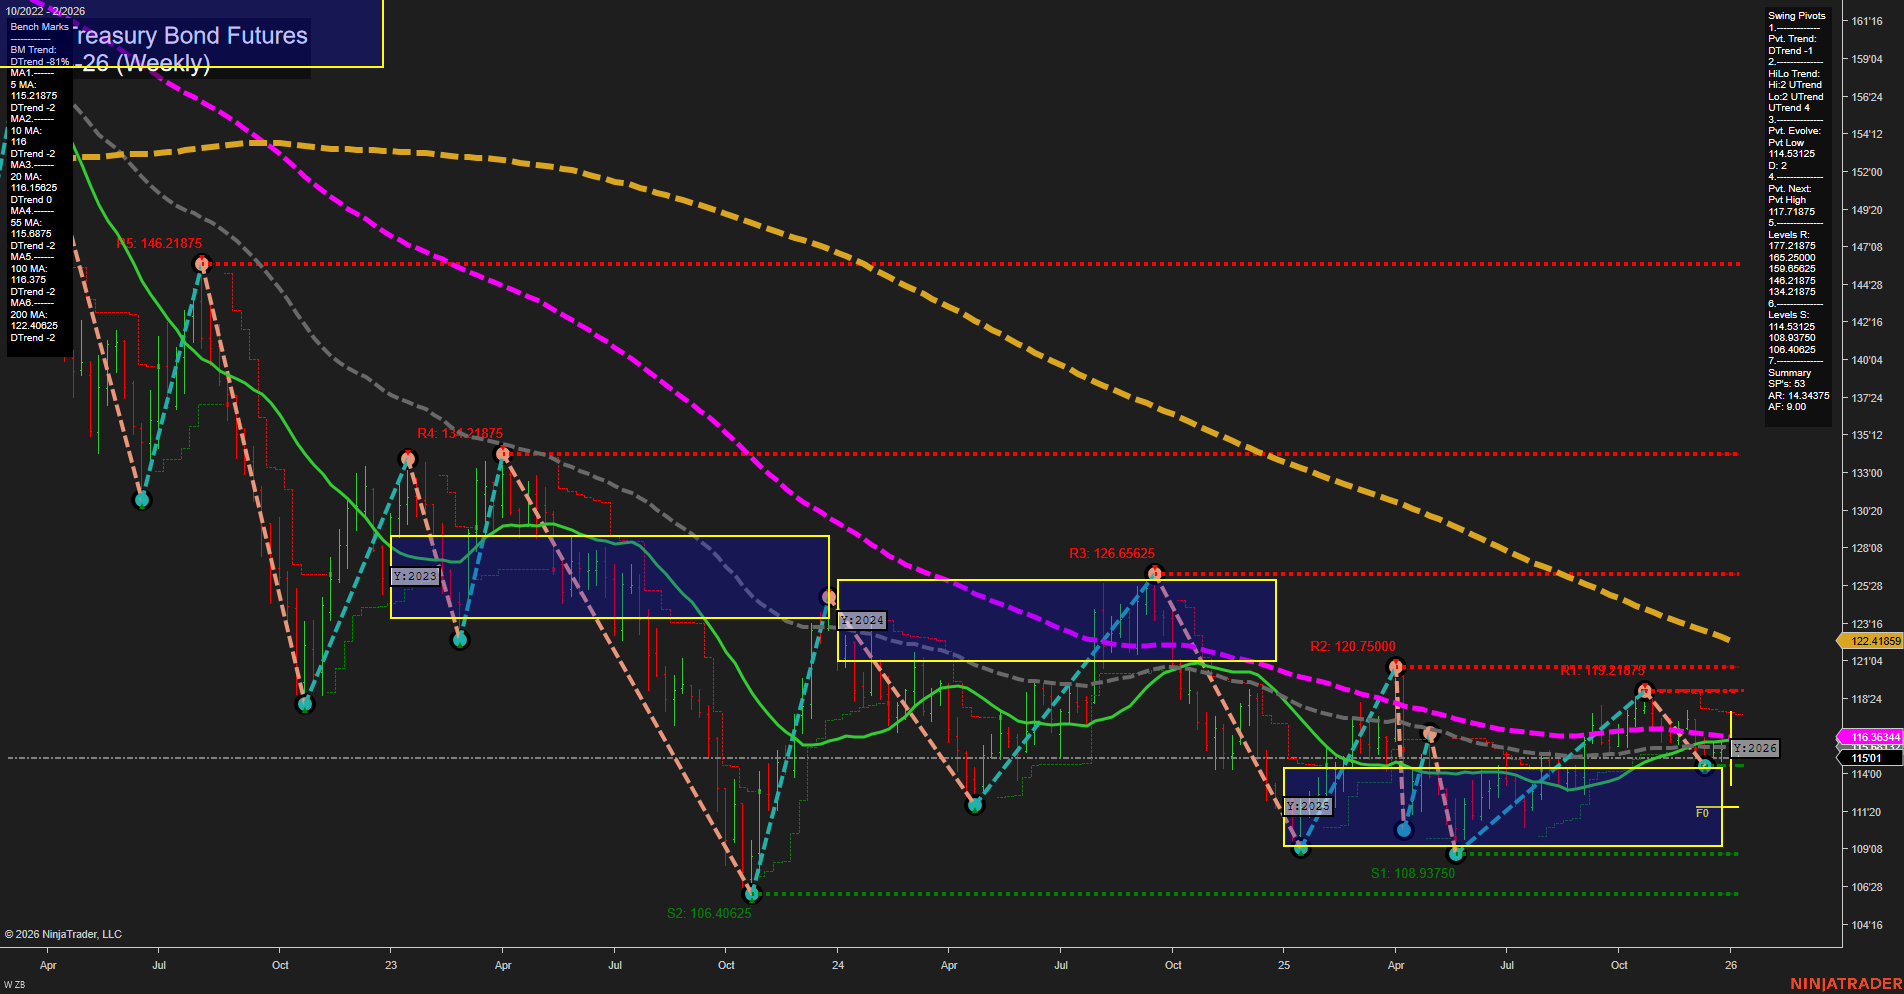The image size is (1904, 994).
Task: Click the NinjaTrader logo in the bottom right
Action: (1843, 983)
